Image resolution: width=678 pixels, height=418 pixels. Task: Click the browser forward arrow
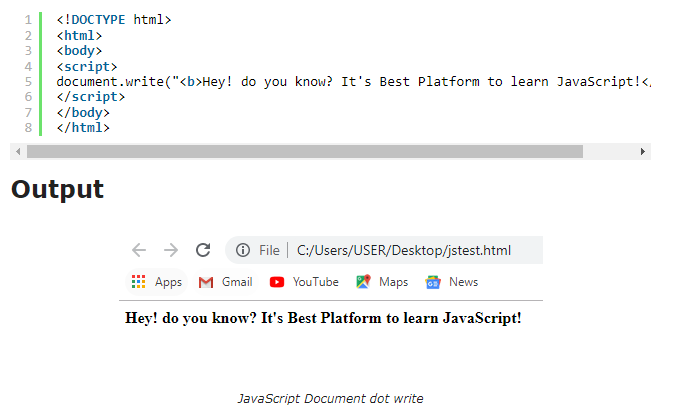[171, 250]
